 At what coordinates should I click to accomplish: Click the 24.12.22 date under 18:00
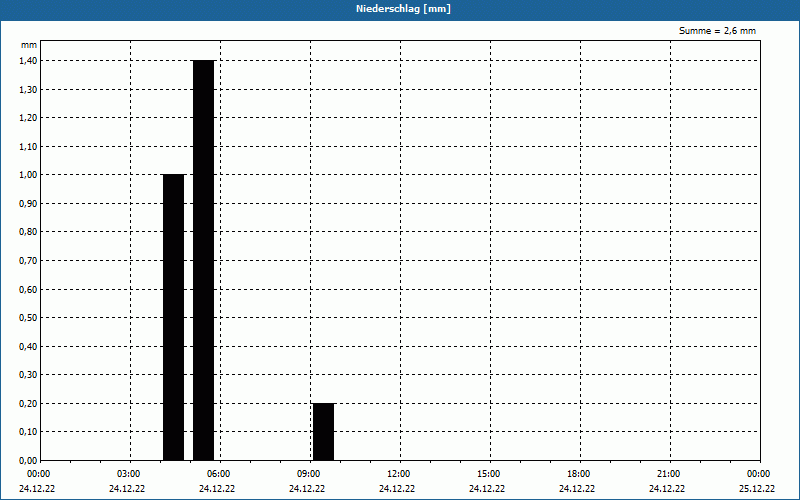pyautogui.click(x=577, y=489)
